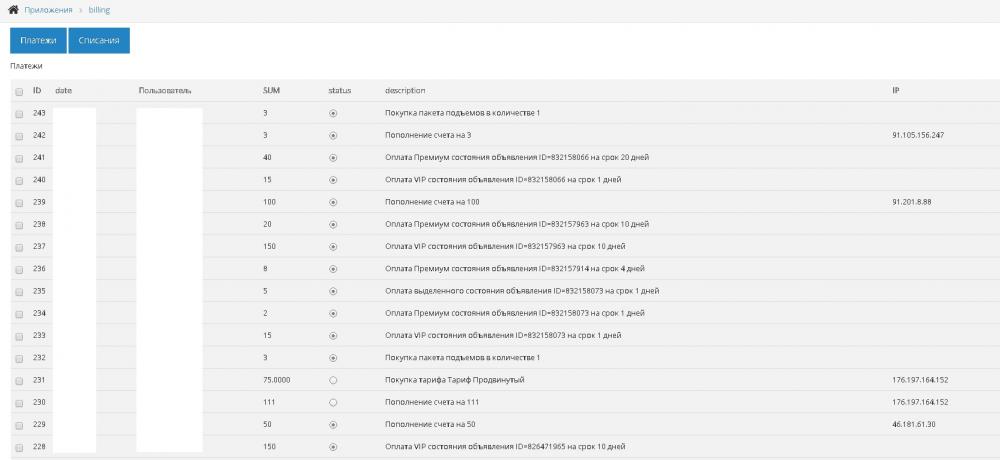Switch to the Платежи tab

coord(38,41)
